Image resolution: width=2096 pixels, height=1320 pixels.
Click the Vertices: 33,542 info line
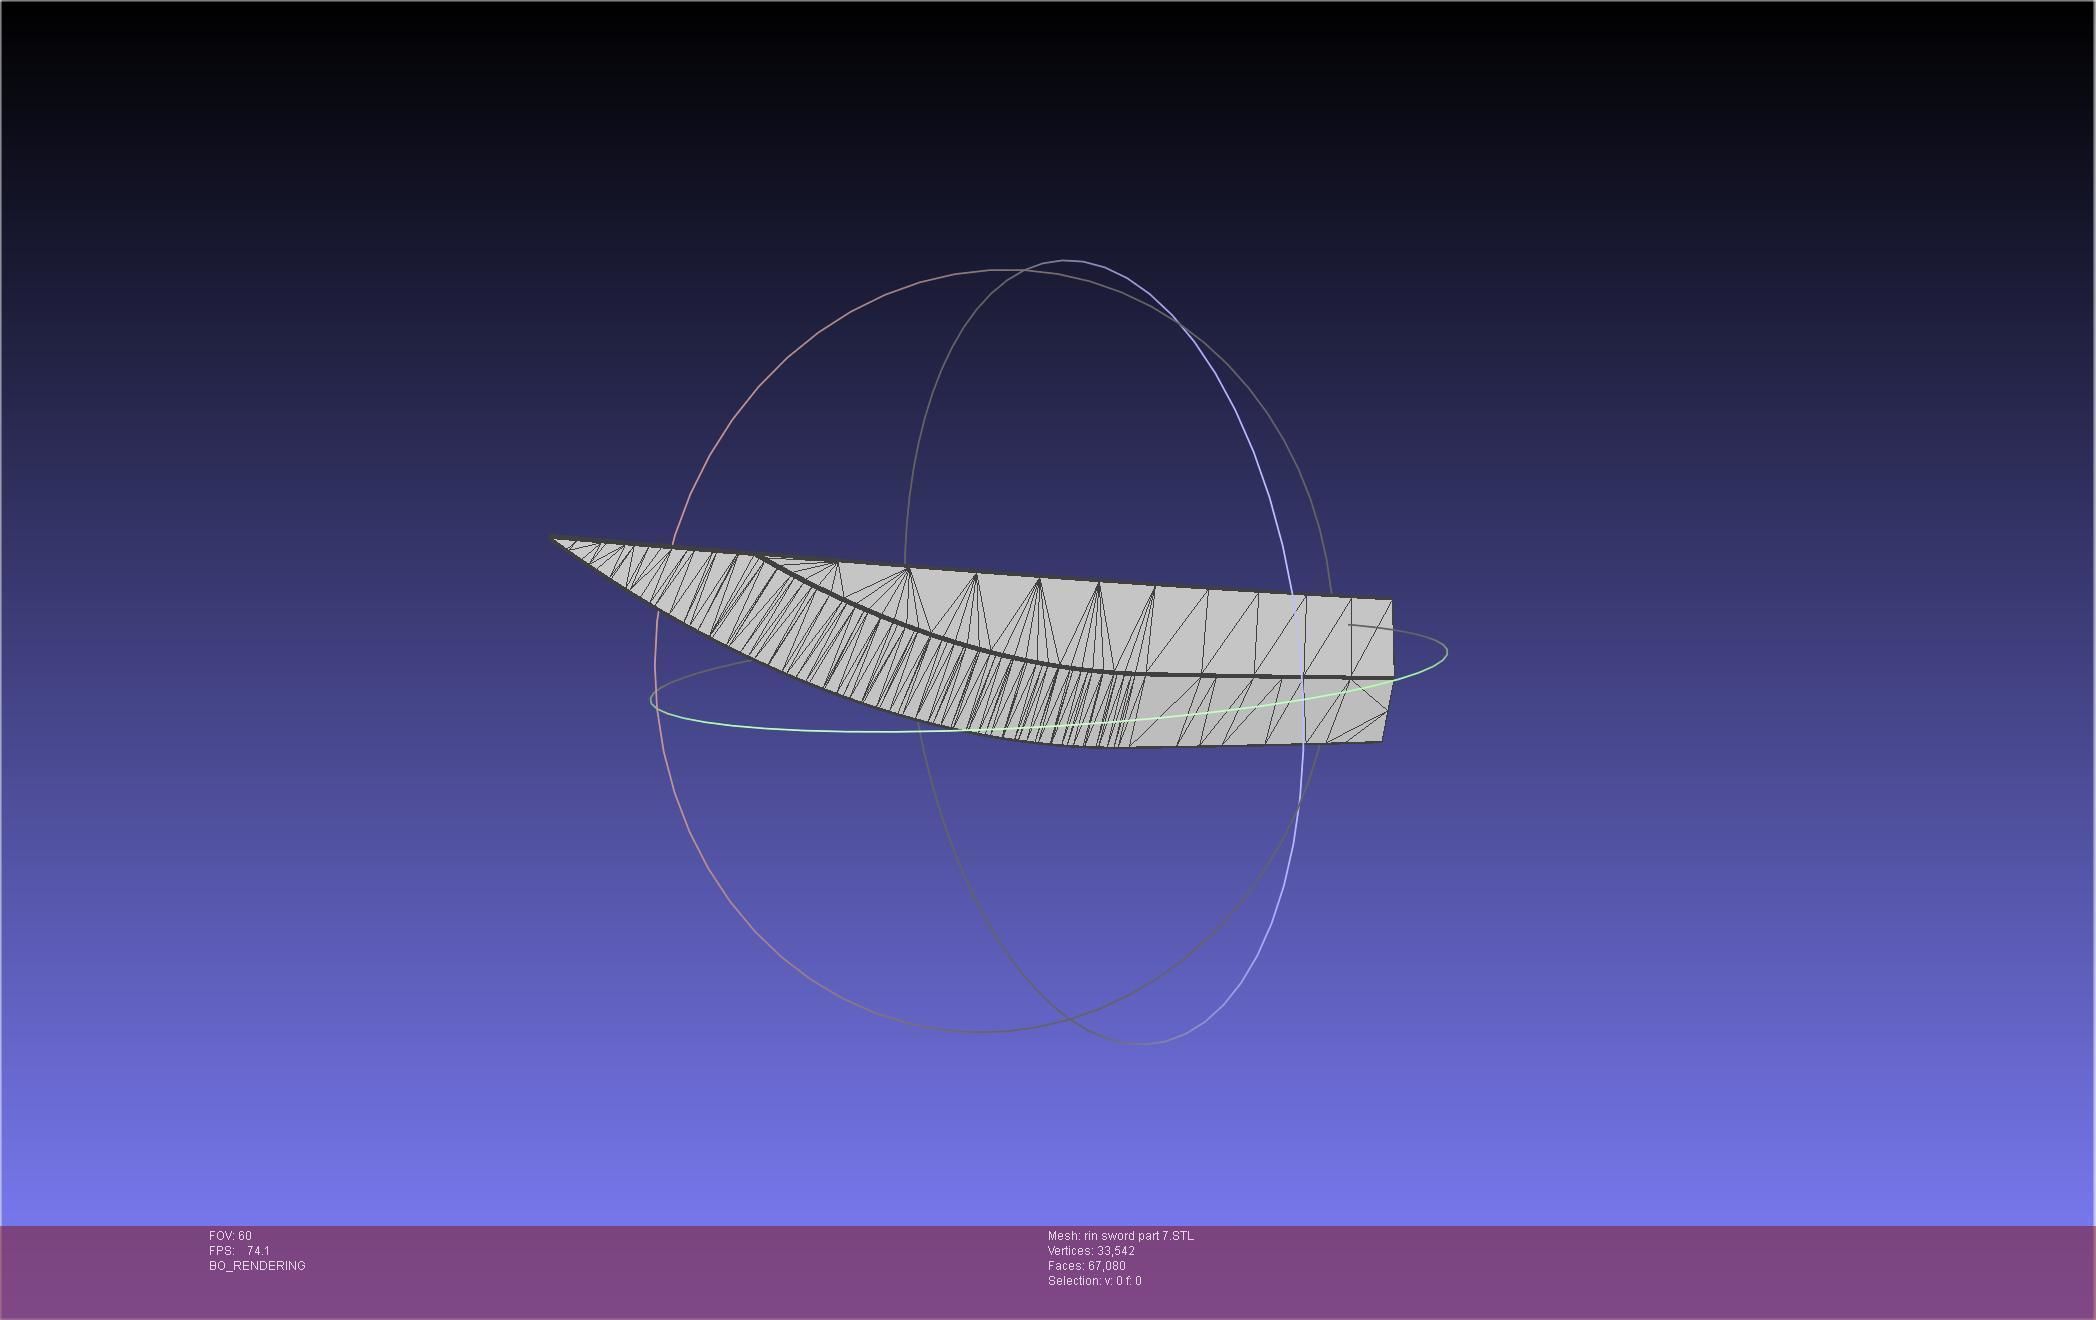[x=1090, y=1251]
